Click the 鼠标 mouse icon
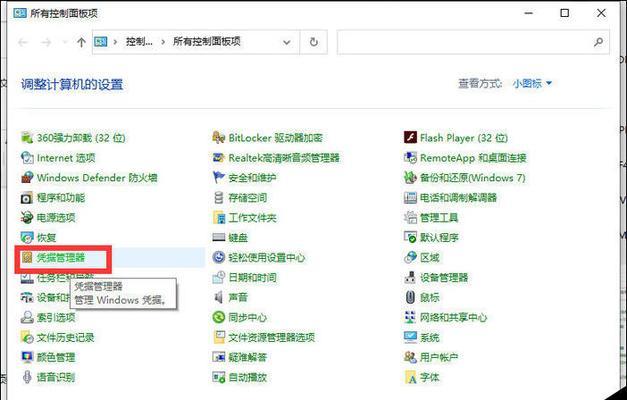Viewport: 627px width, 400px height. [x=410, y=297]
